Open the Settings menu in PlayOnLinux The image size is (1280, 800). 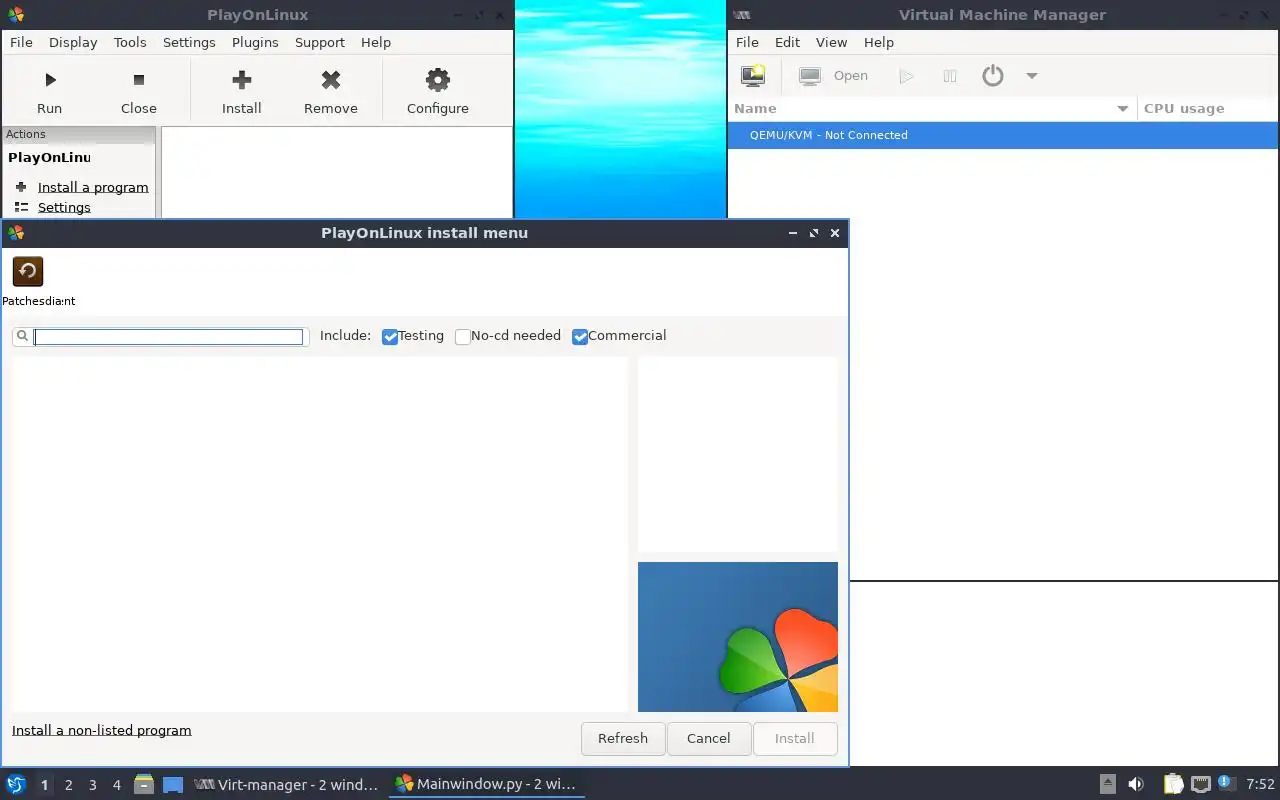[x=189, y=42]
